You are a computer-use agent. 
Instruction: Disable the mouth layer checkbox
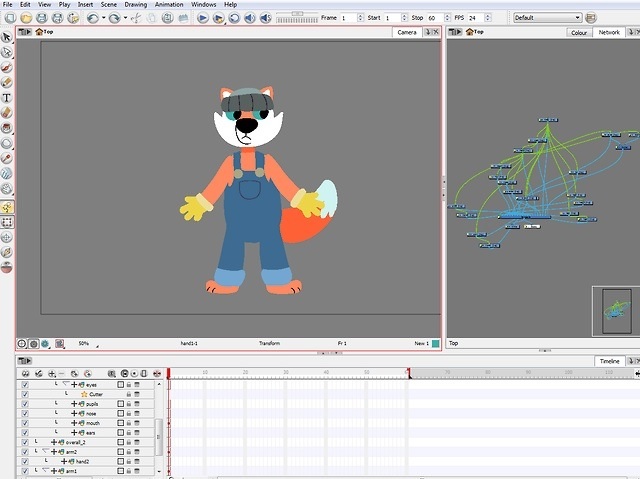[25, 423]
